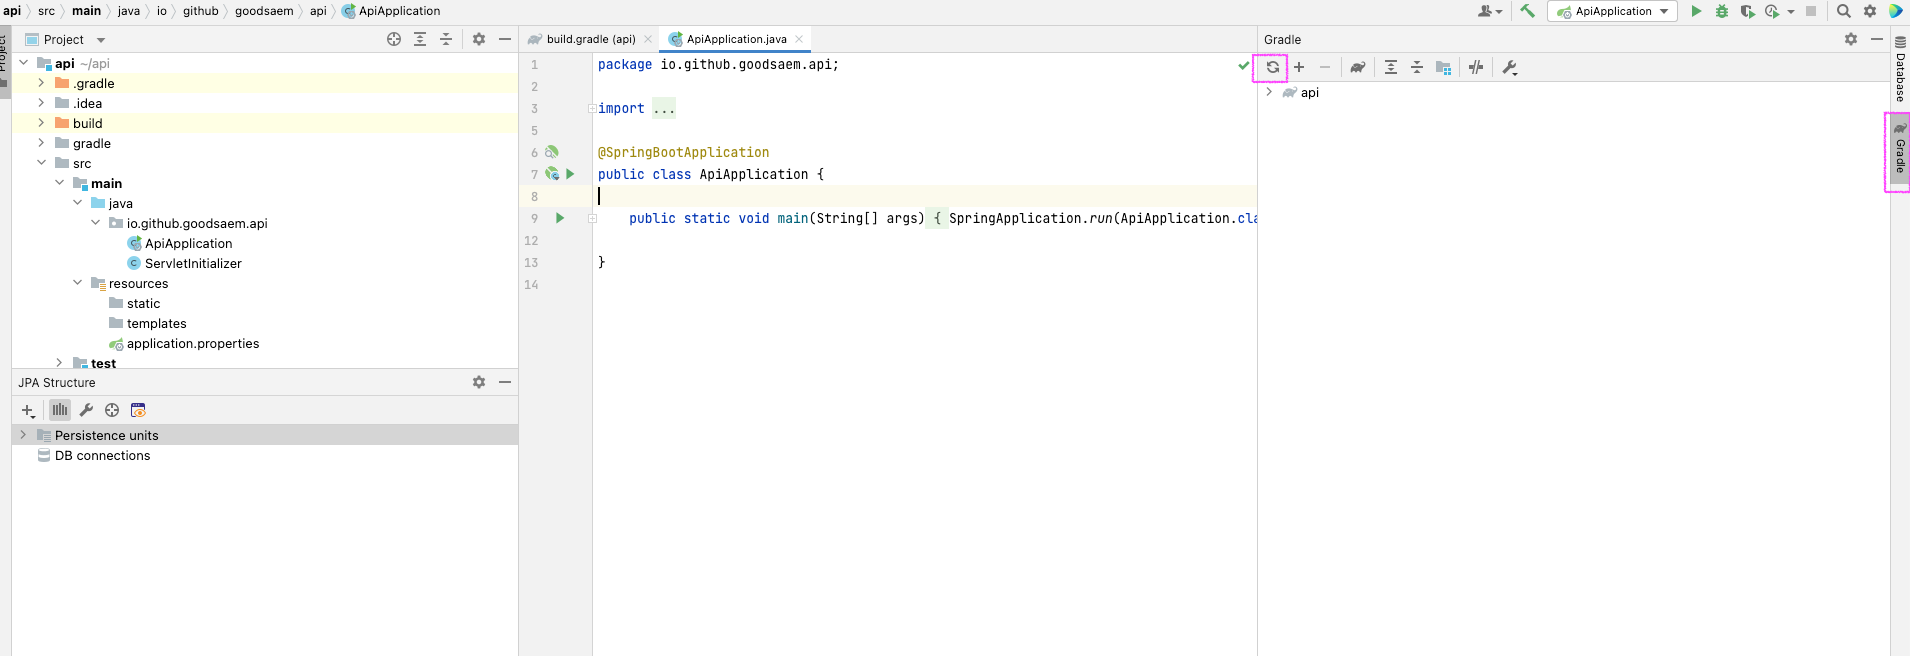1910x656 pixels.
Task: Click the Gradle link project plus icon
Action: (x=1299, y=67)
